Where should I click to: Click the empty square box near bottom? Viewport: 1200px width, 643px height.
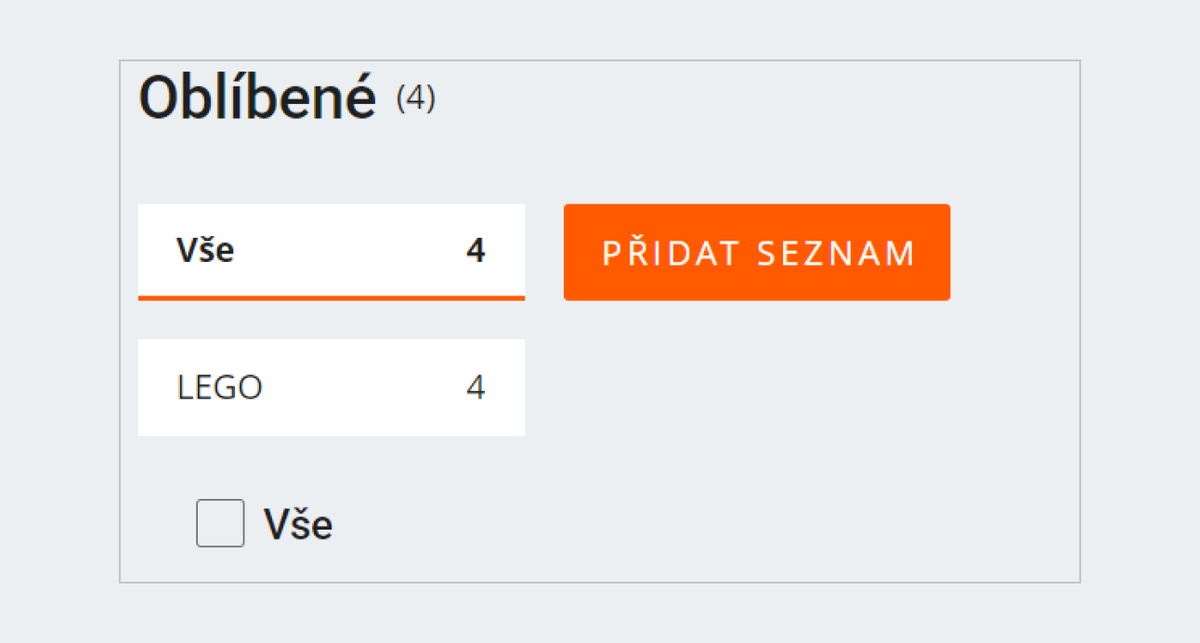(x=220, y=523)
